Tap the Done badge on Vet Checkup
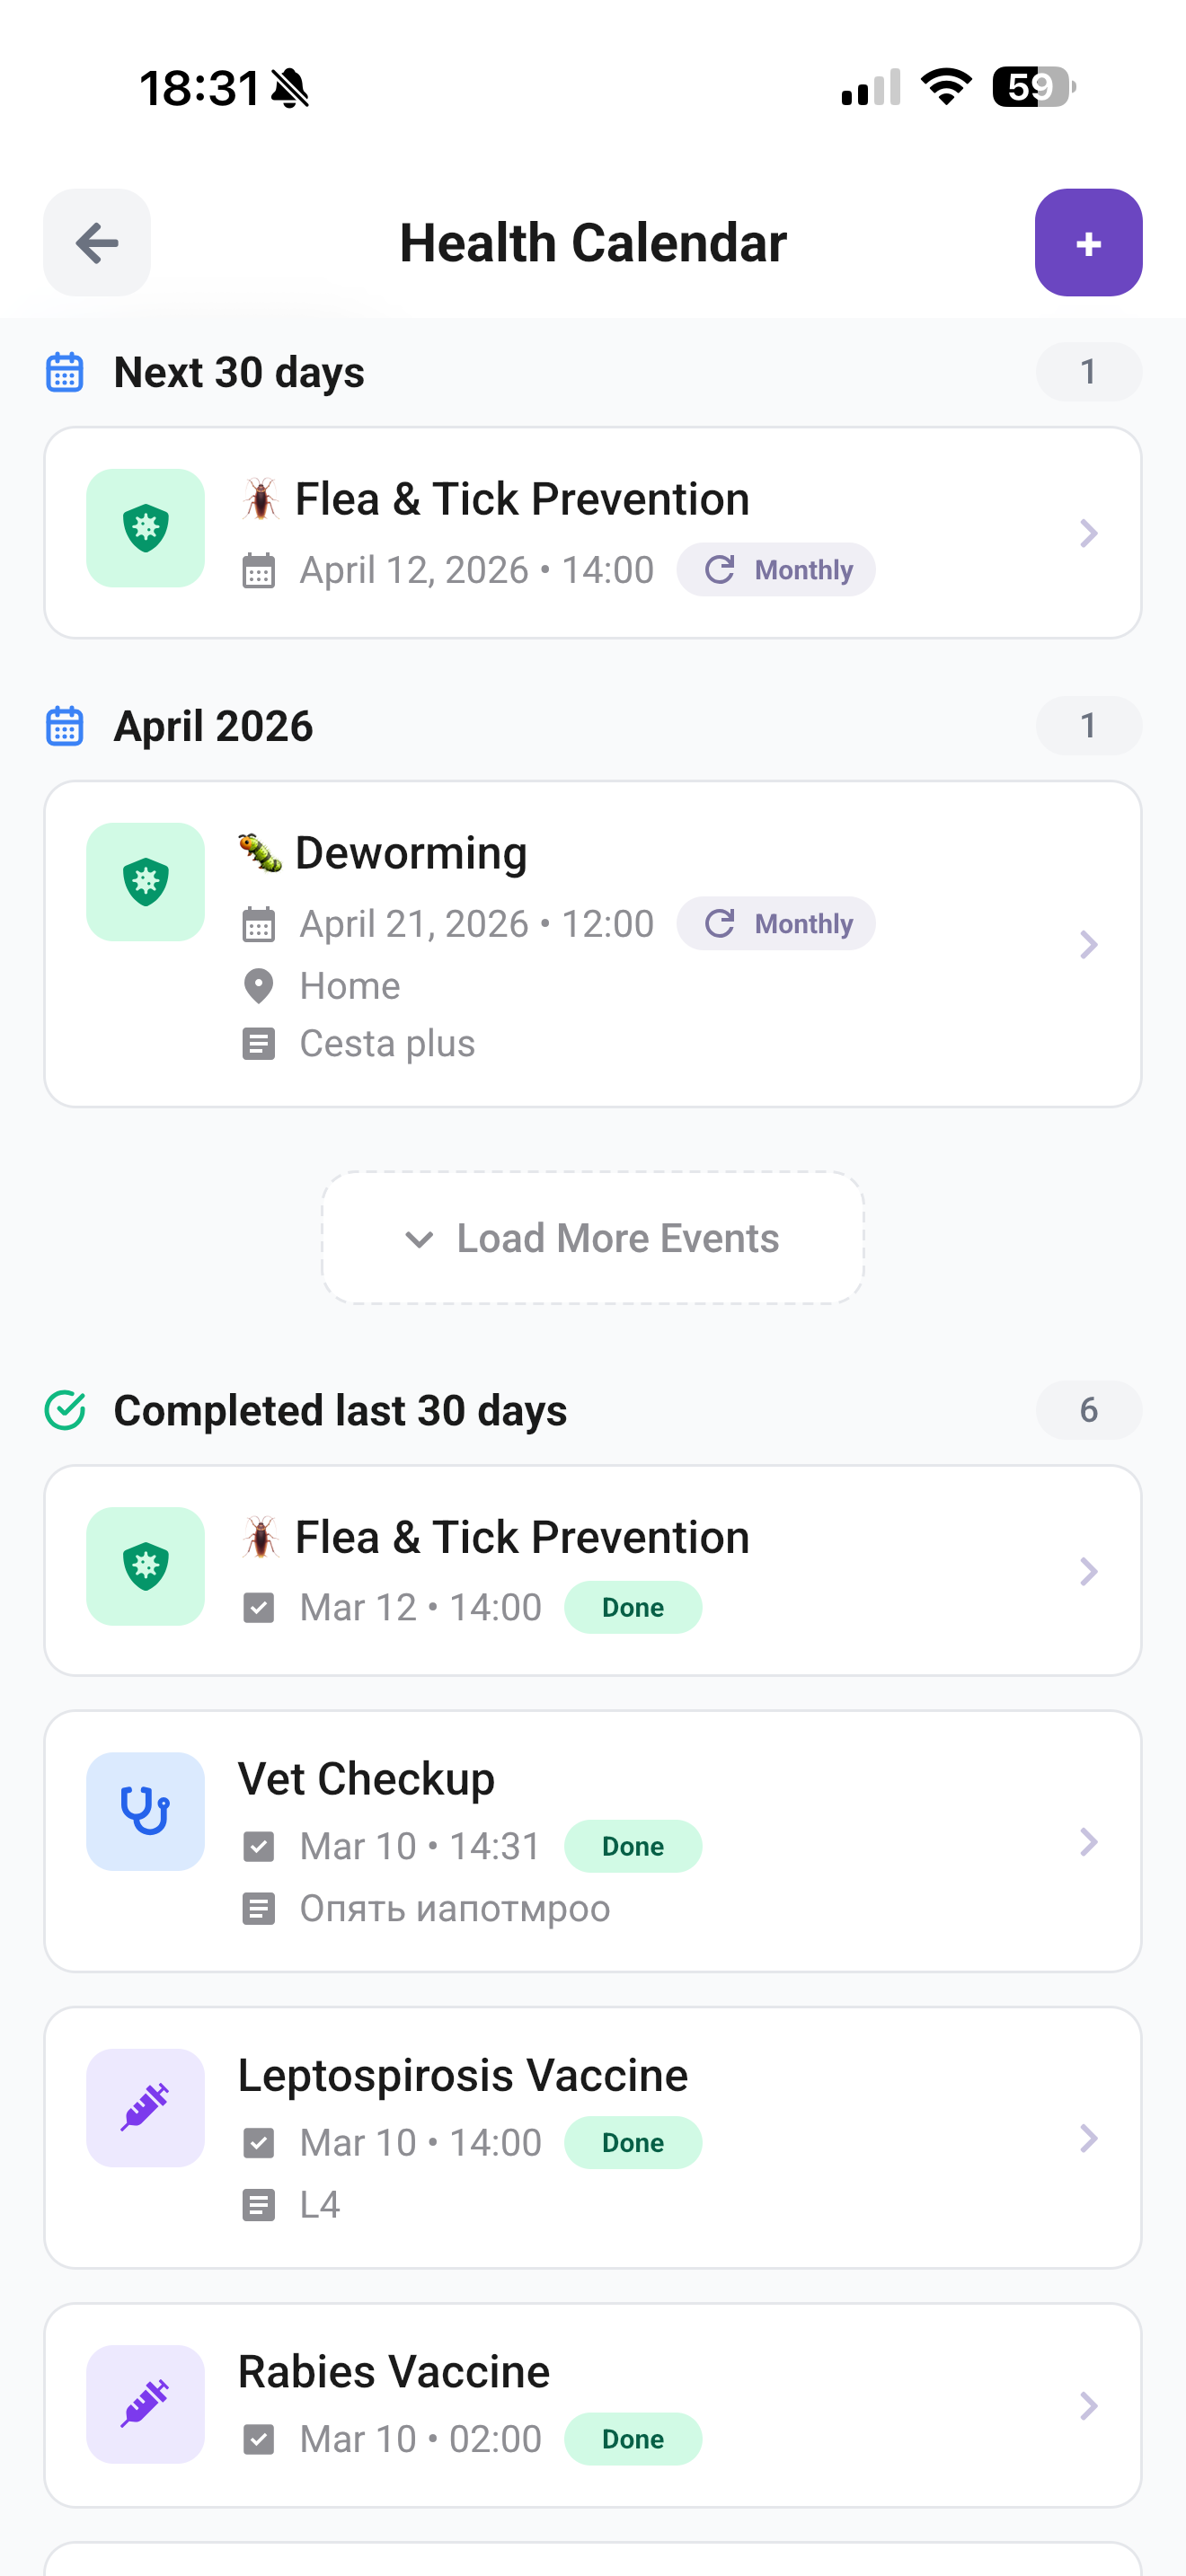Screen dimensions: 1186x2576 tap(632, 1845)
